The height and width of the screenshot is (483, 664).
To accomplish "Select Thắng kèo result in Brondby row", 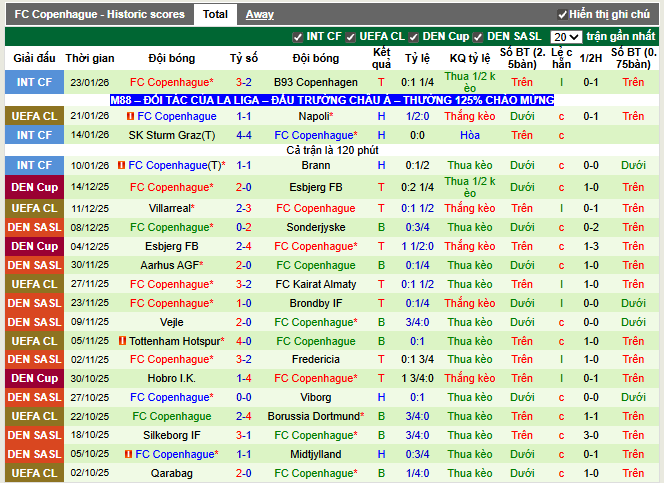I will 470,303.
